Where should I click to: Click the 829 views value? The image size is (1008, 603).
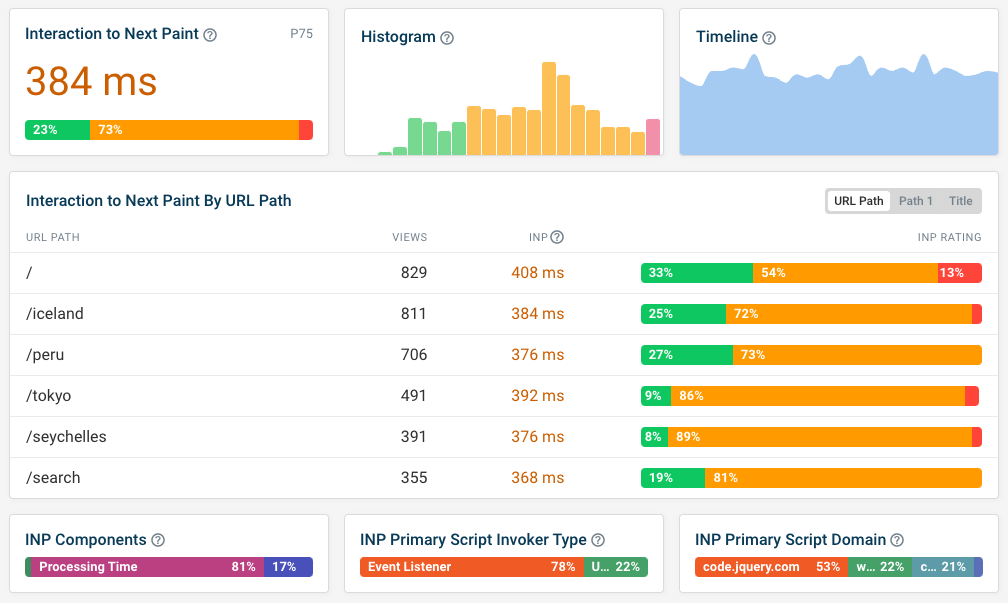tap(414, 273)
